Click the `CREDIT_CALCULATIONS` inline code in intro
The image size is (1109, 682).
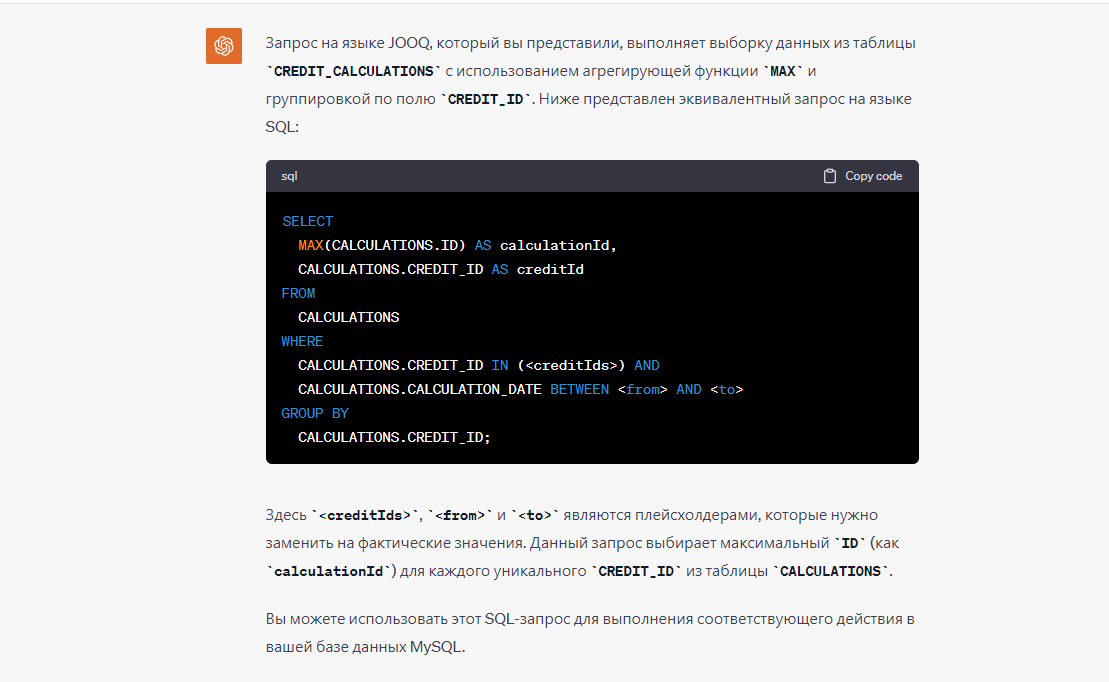point(354,71)
